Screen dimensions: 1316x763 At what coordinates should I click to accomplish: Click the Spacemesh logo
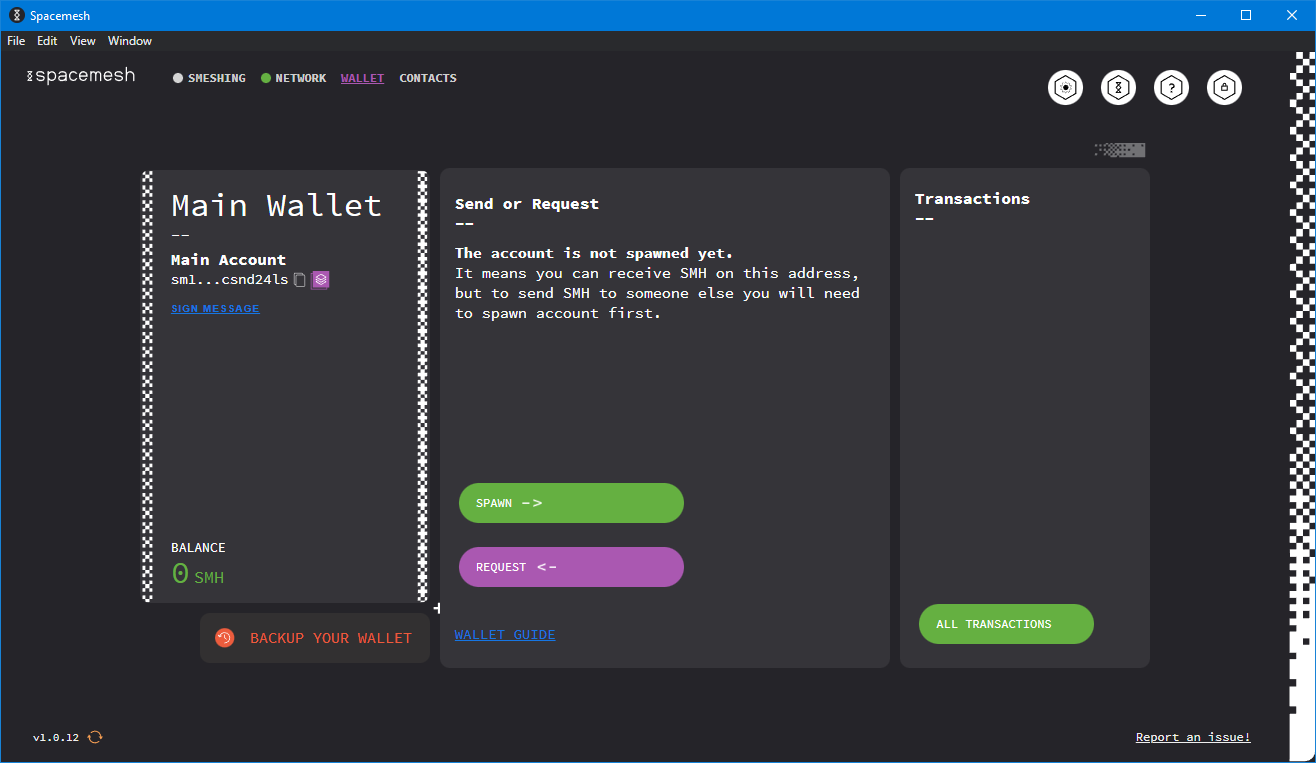[x=81, y=76]
